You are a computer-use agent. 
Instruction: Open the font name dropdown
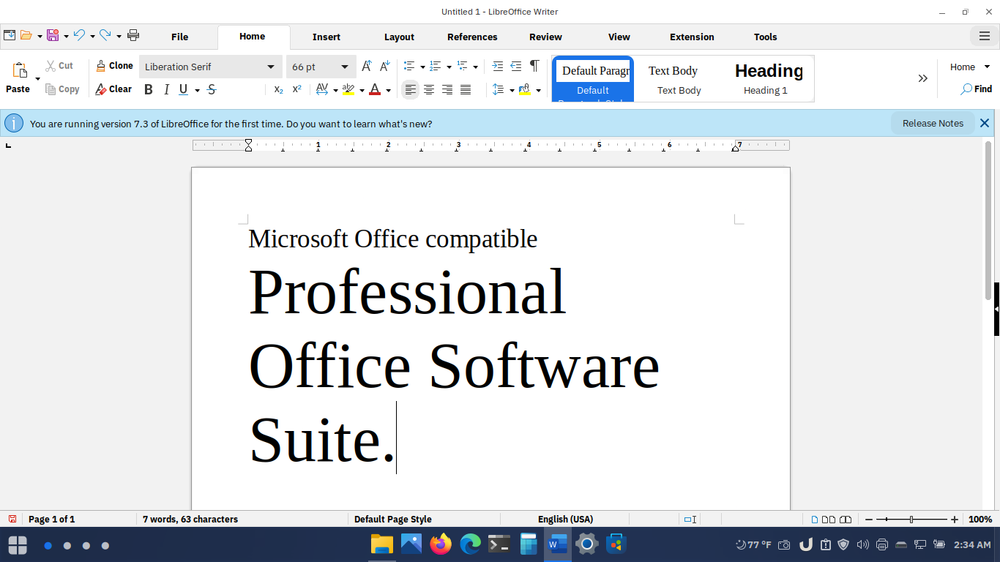pyautogui.click(x=270, y=67)
